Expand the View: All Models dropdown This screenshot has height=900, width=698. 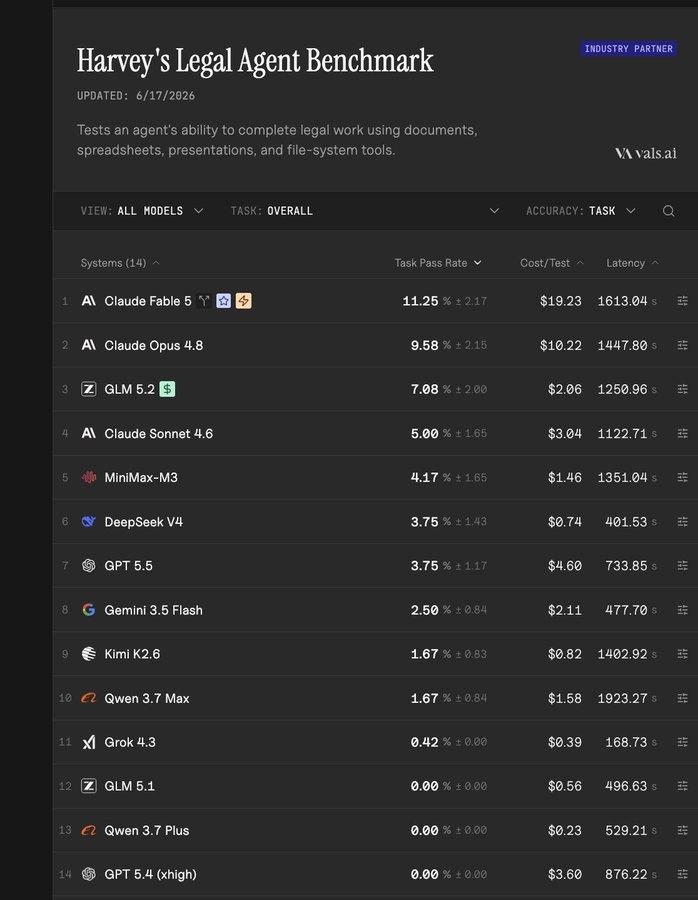click(142, 211)
